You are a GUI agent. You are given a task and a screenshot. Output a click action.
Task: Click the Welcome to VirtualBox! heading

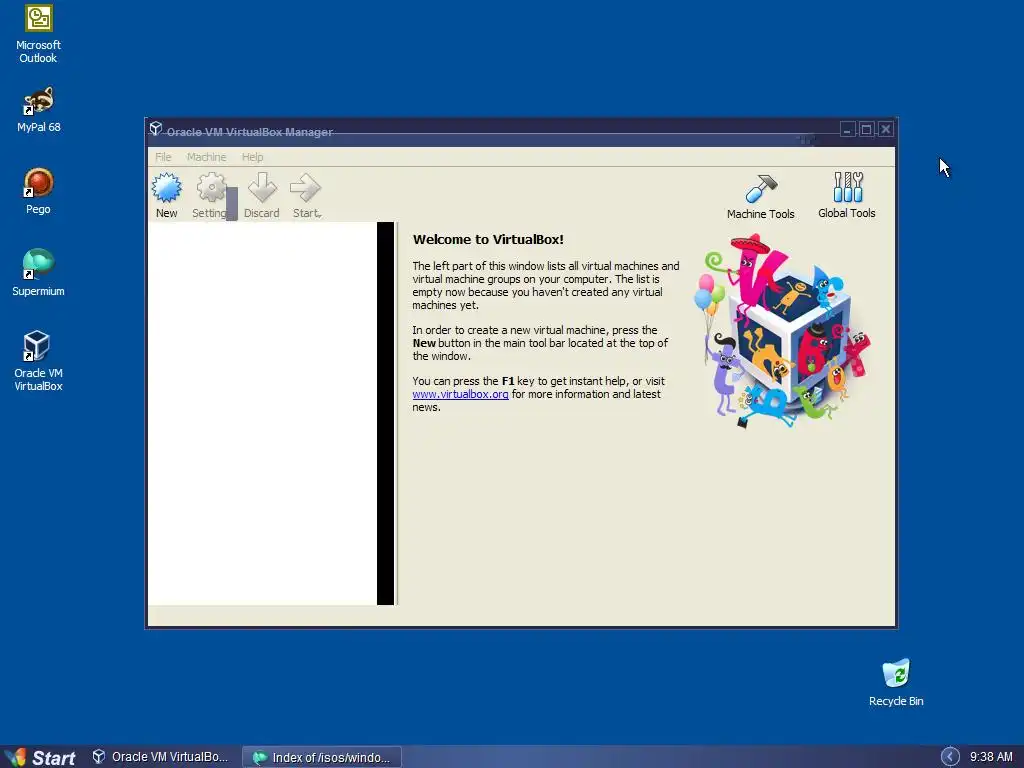[x=488, y=240]
